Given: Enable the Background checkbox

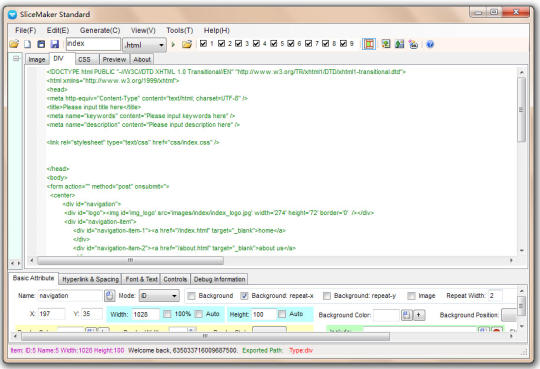Looking at the screenshot, I should [x=191, y=296].
